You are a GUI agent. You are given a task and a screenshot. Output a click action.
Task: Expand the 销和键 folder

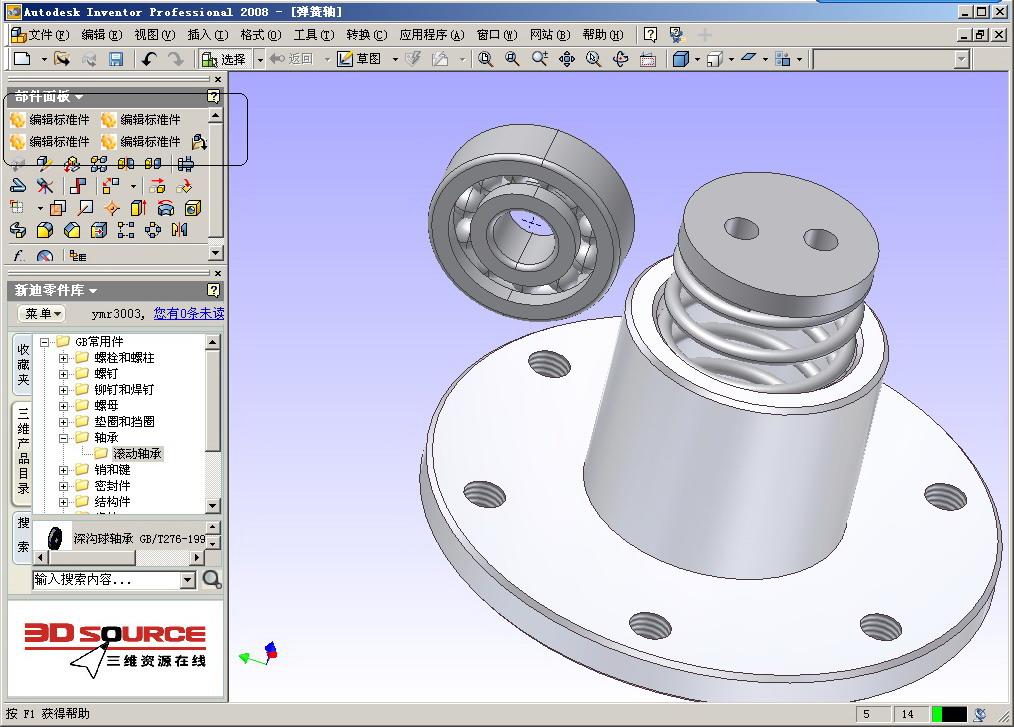click(63, 470)
